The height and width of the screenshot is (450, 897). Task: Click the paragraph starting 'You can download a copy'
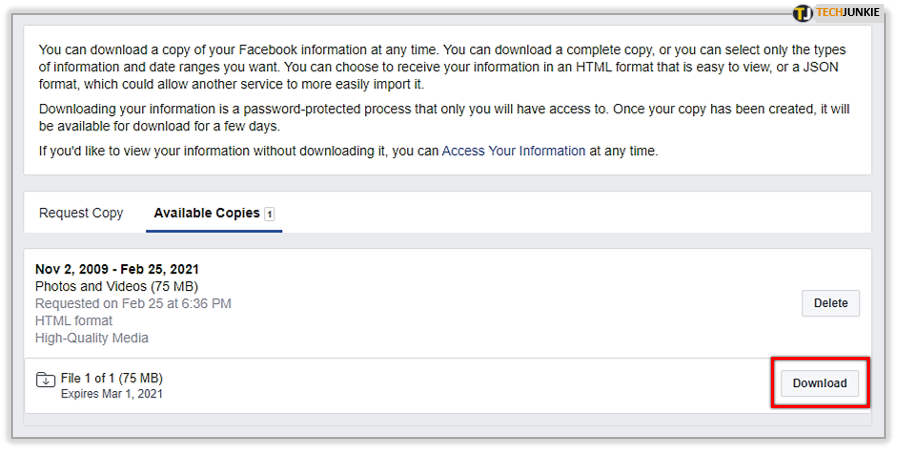coord(440,68)
